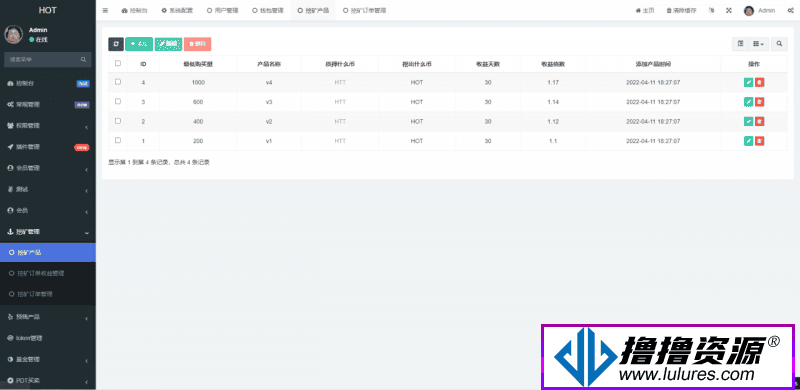Click the sidebar search magnifier icon

[83, 60]
